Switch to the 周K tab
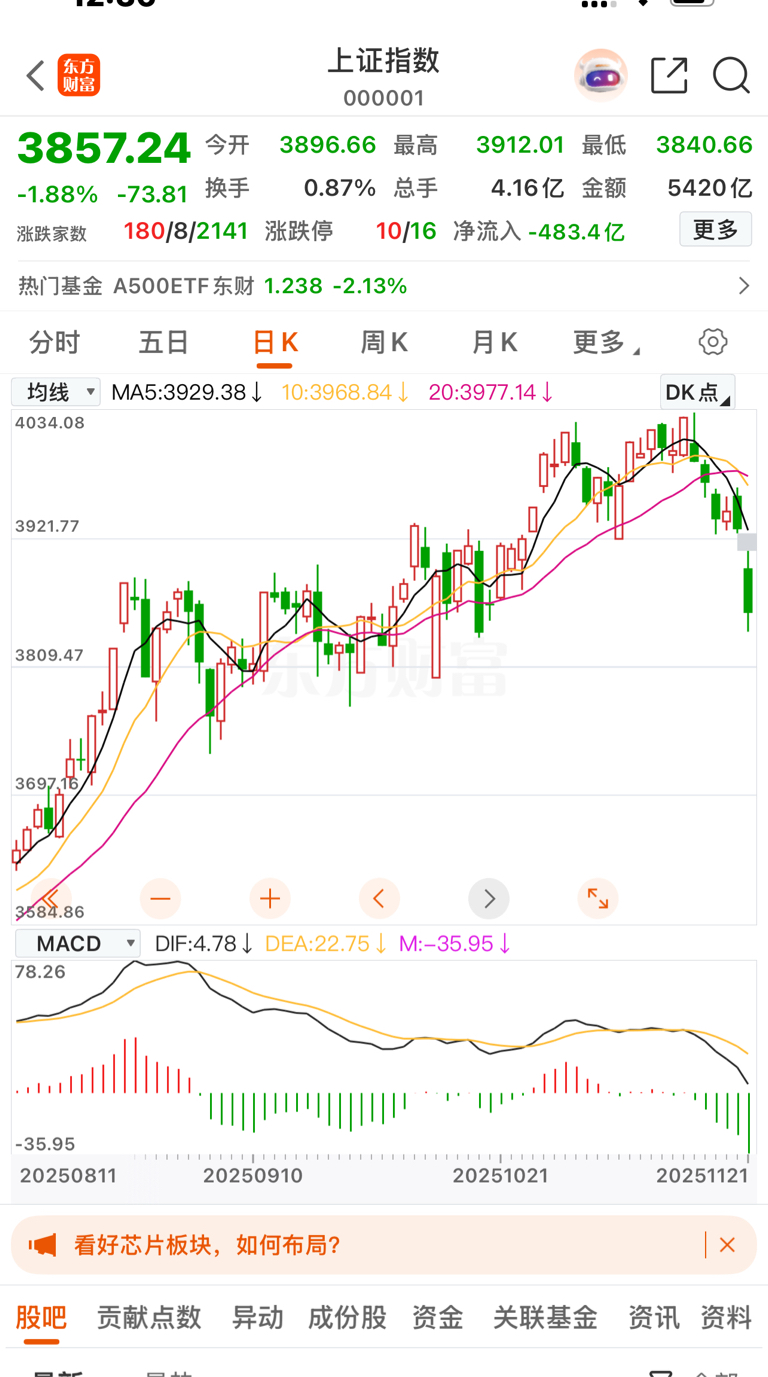Image resolution: width=768 pixels, height=1377 pixels. [384, 343]
